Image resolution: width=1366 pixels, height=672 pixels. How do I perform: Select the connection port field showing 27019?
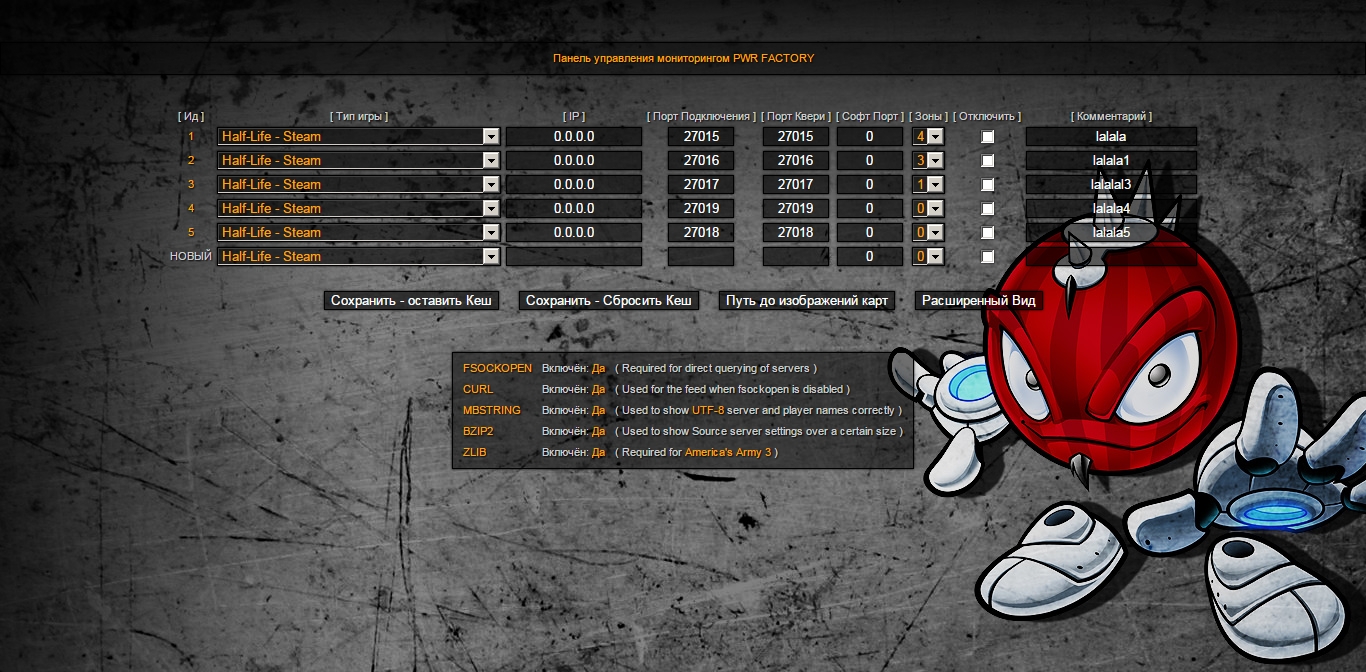coord(700,209)
